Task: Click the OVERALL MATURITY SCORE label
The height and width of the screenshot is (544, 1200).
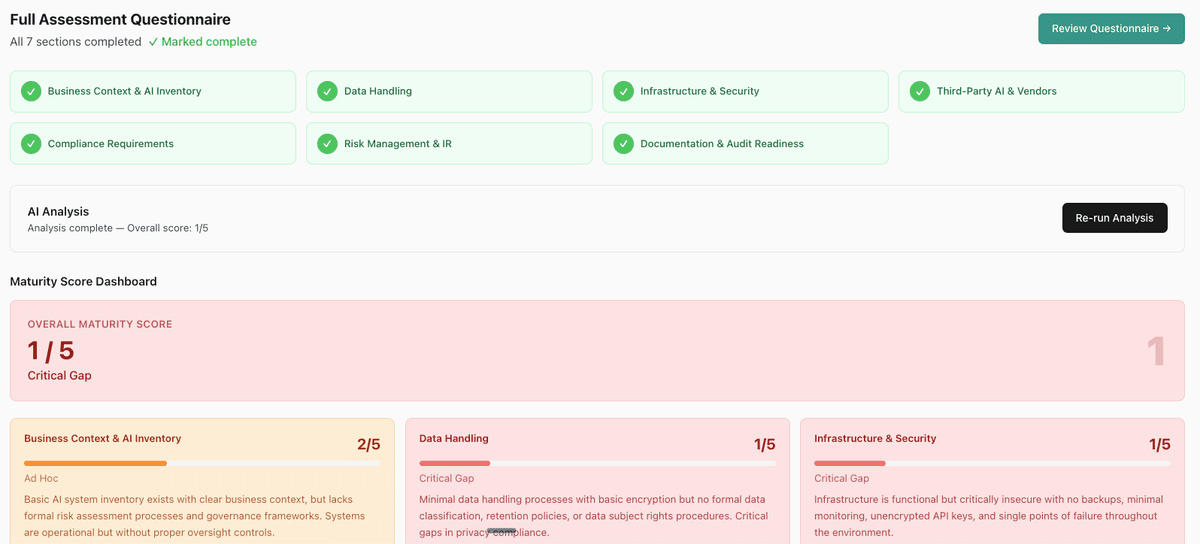Action: (100, 324)
